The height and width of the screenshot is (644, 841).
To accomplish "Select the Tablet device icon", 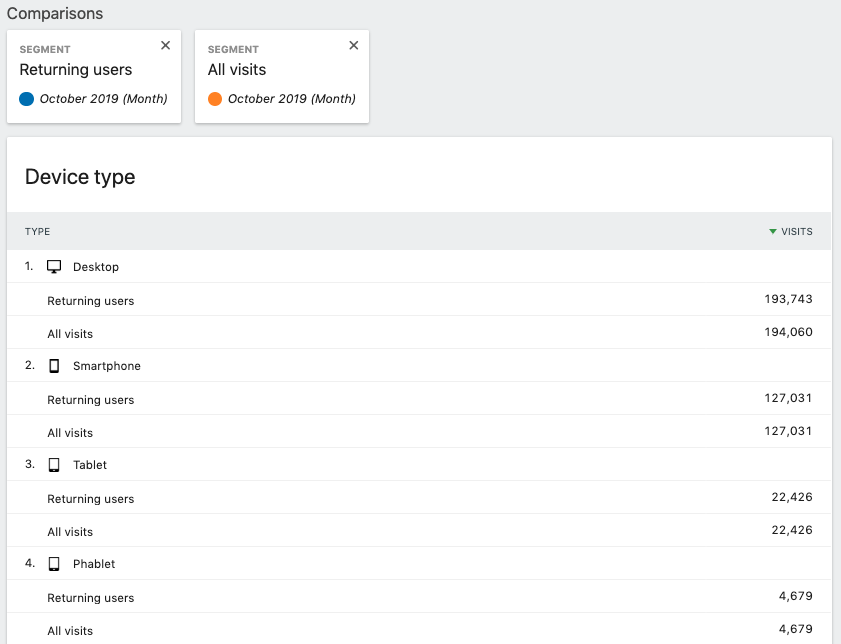I will [53, 464].
